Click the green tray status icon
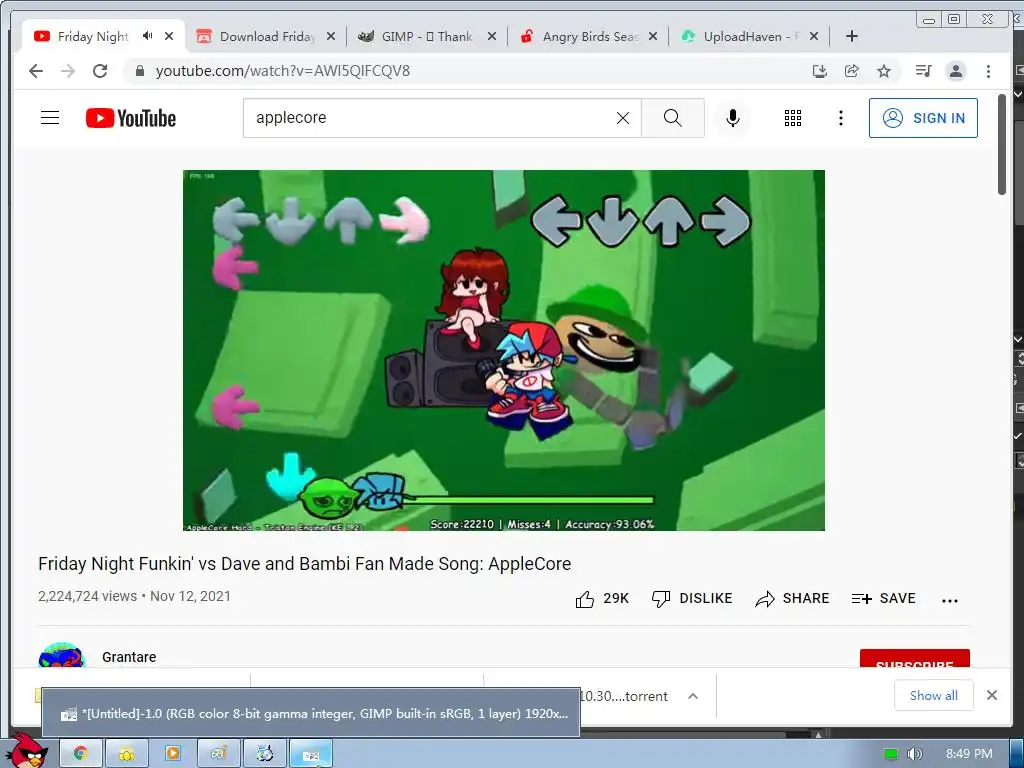The image size is (1024, 768). 891,754
